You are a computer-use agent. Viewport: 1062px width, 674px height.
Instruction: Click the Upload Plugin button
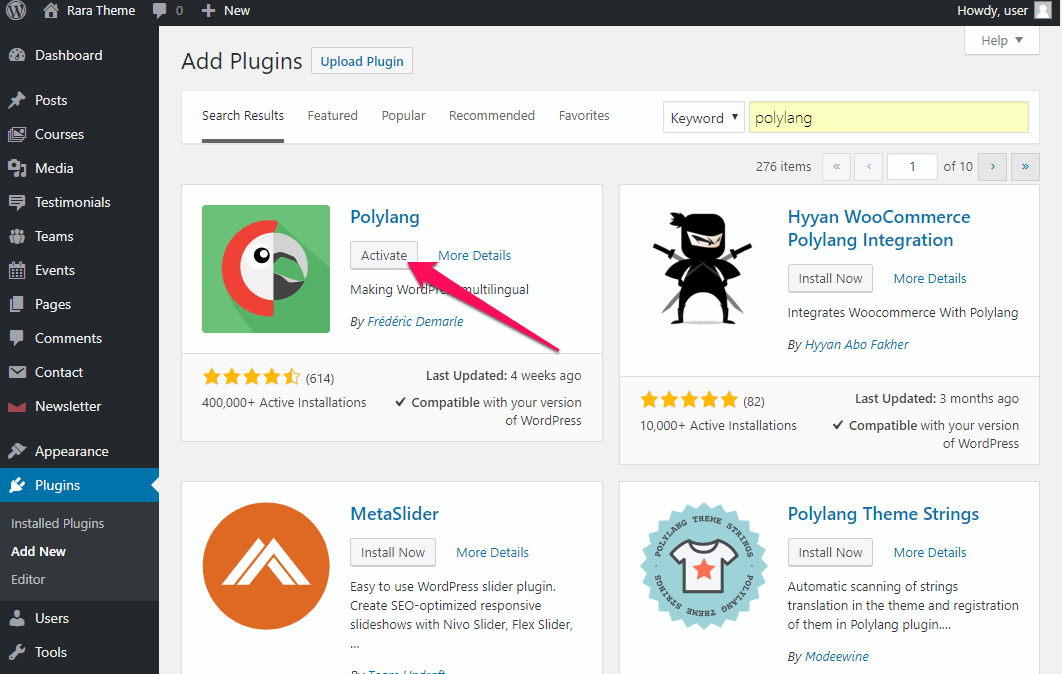point(362,61)
